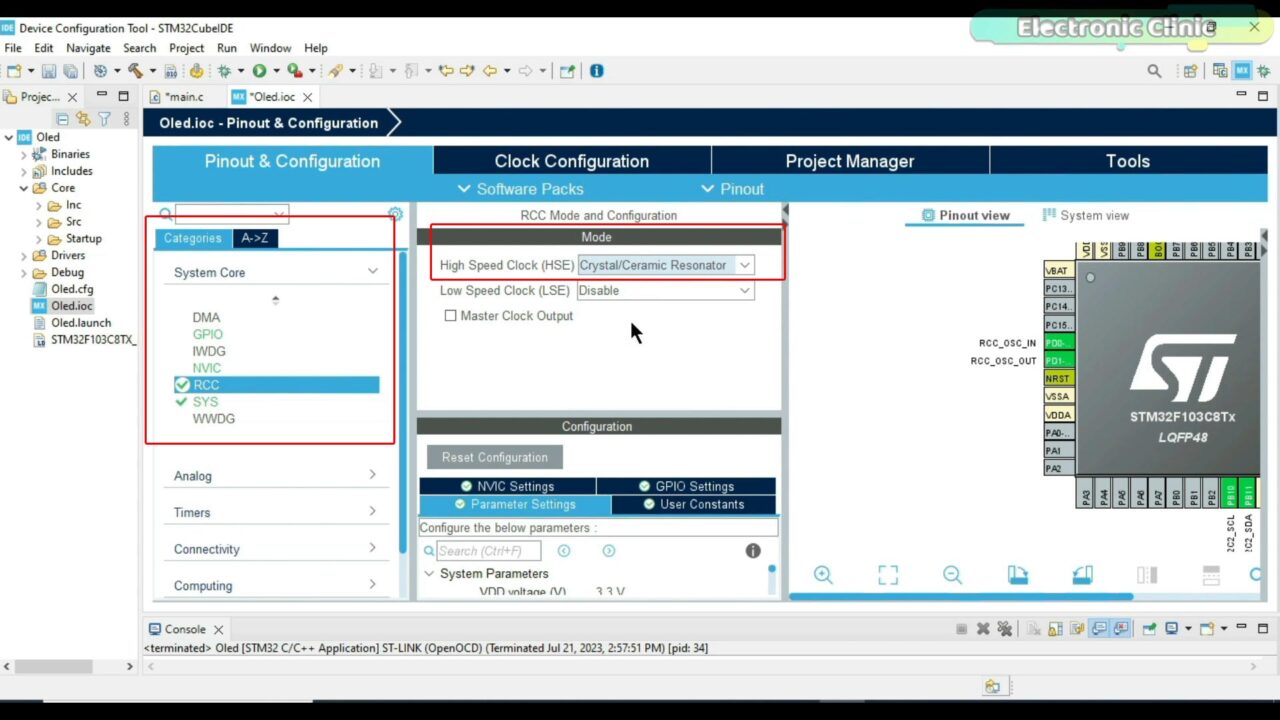Image resolution: width=1280 pixels, height=720 pixels.
Task: Go to the next parameter search result
Action: tap(609, 551)
